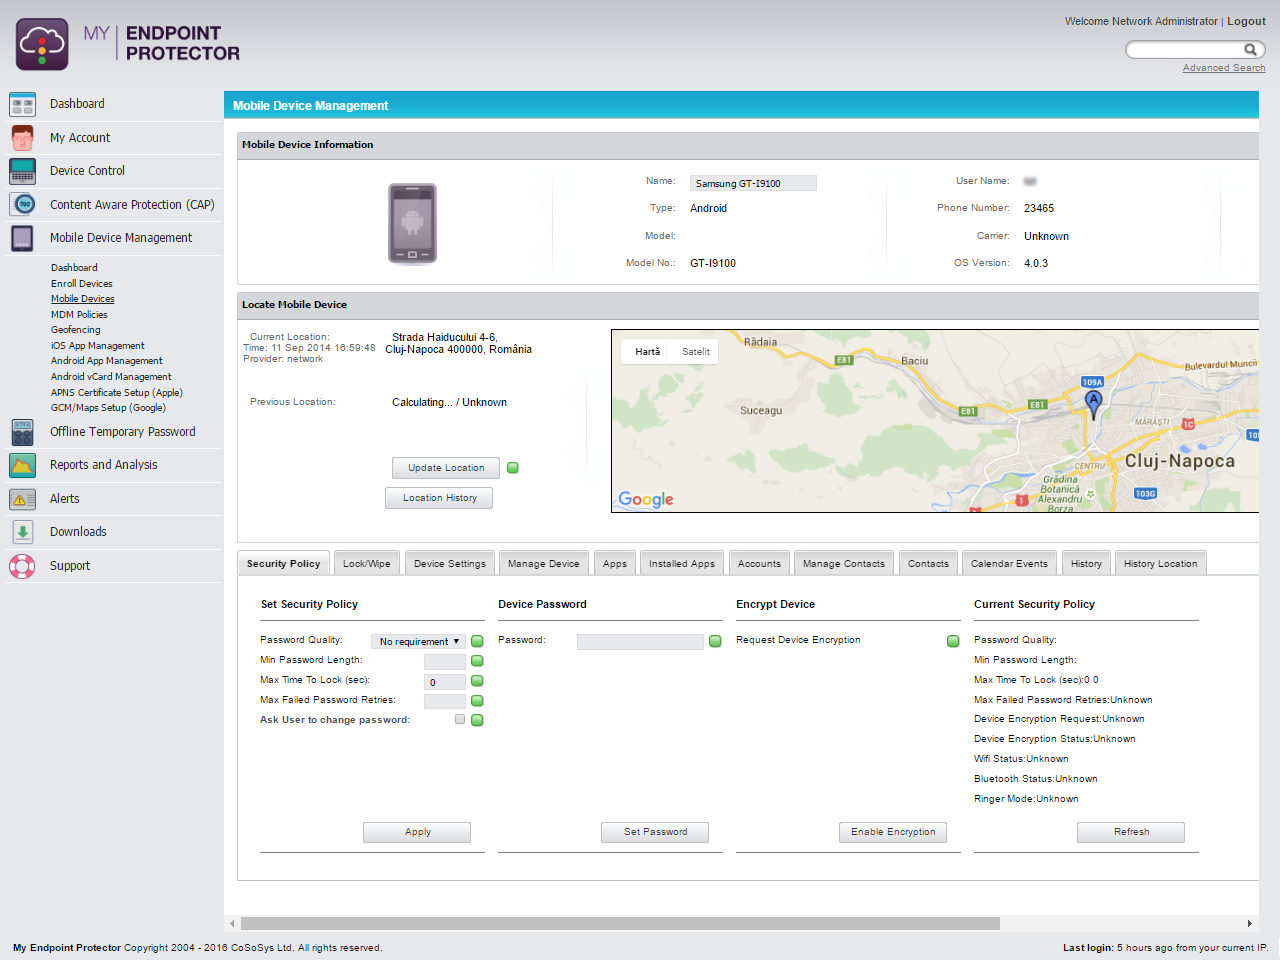Click the Endpoint Protector cloud logo
Viewport: 1280px width, 960px height.
tap(42, 44)
